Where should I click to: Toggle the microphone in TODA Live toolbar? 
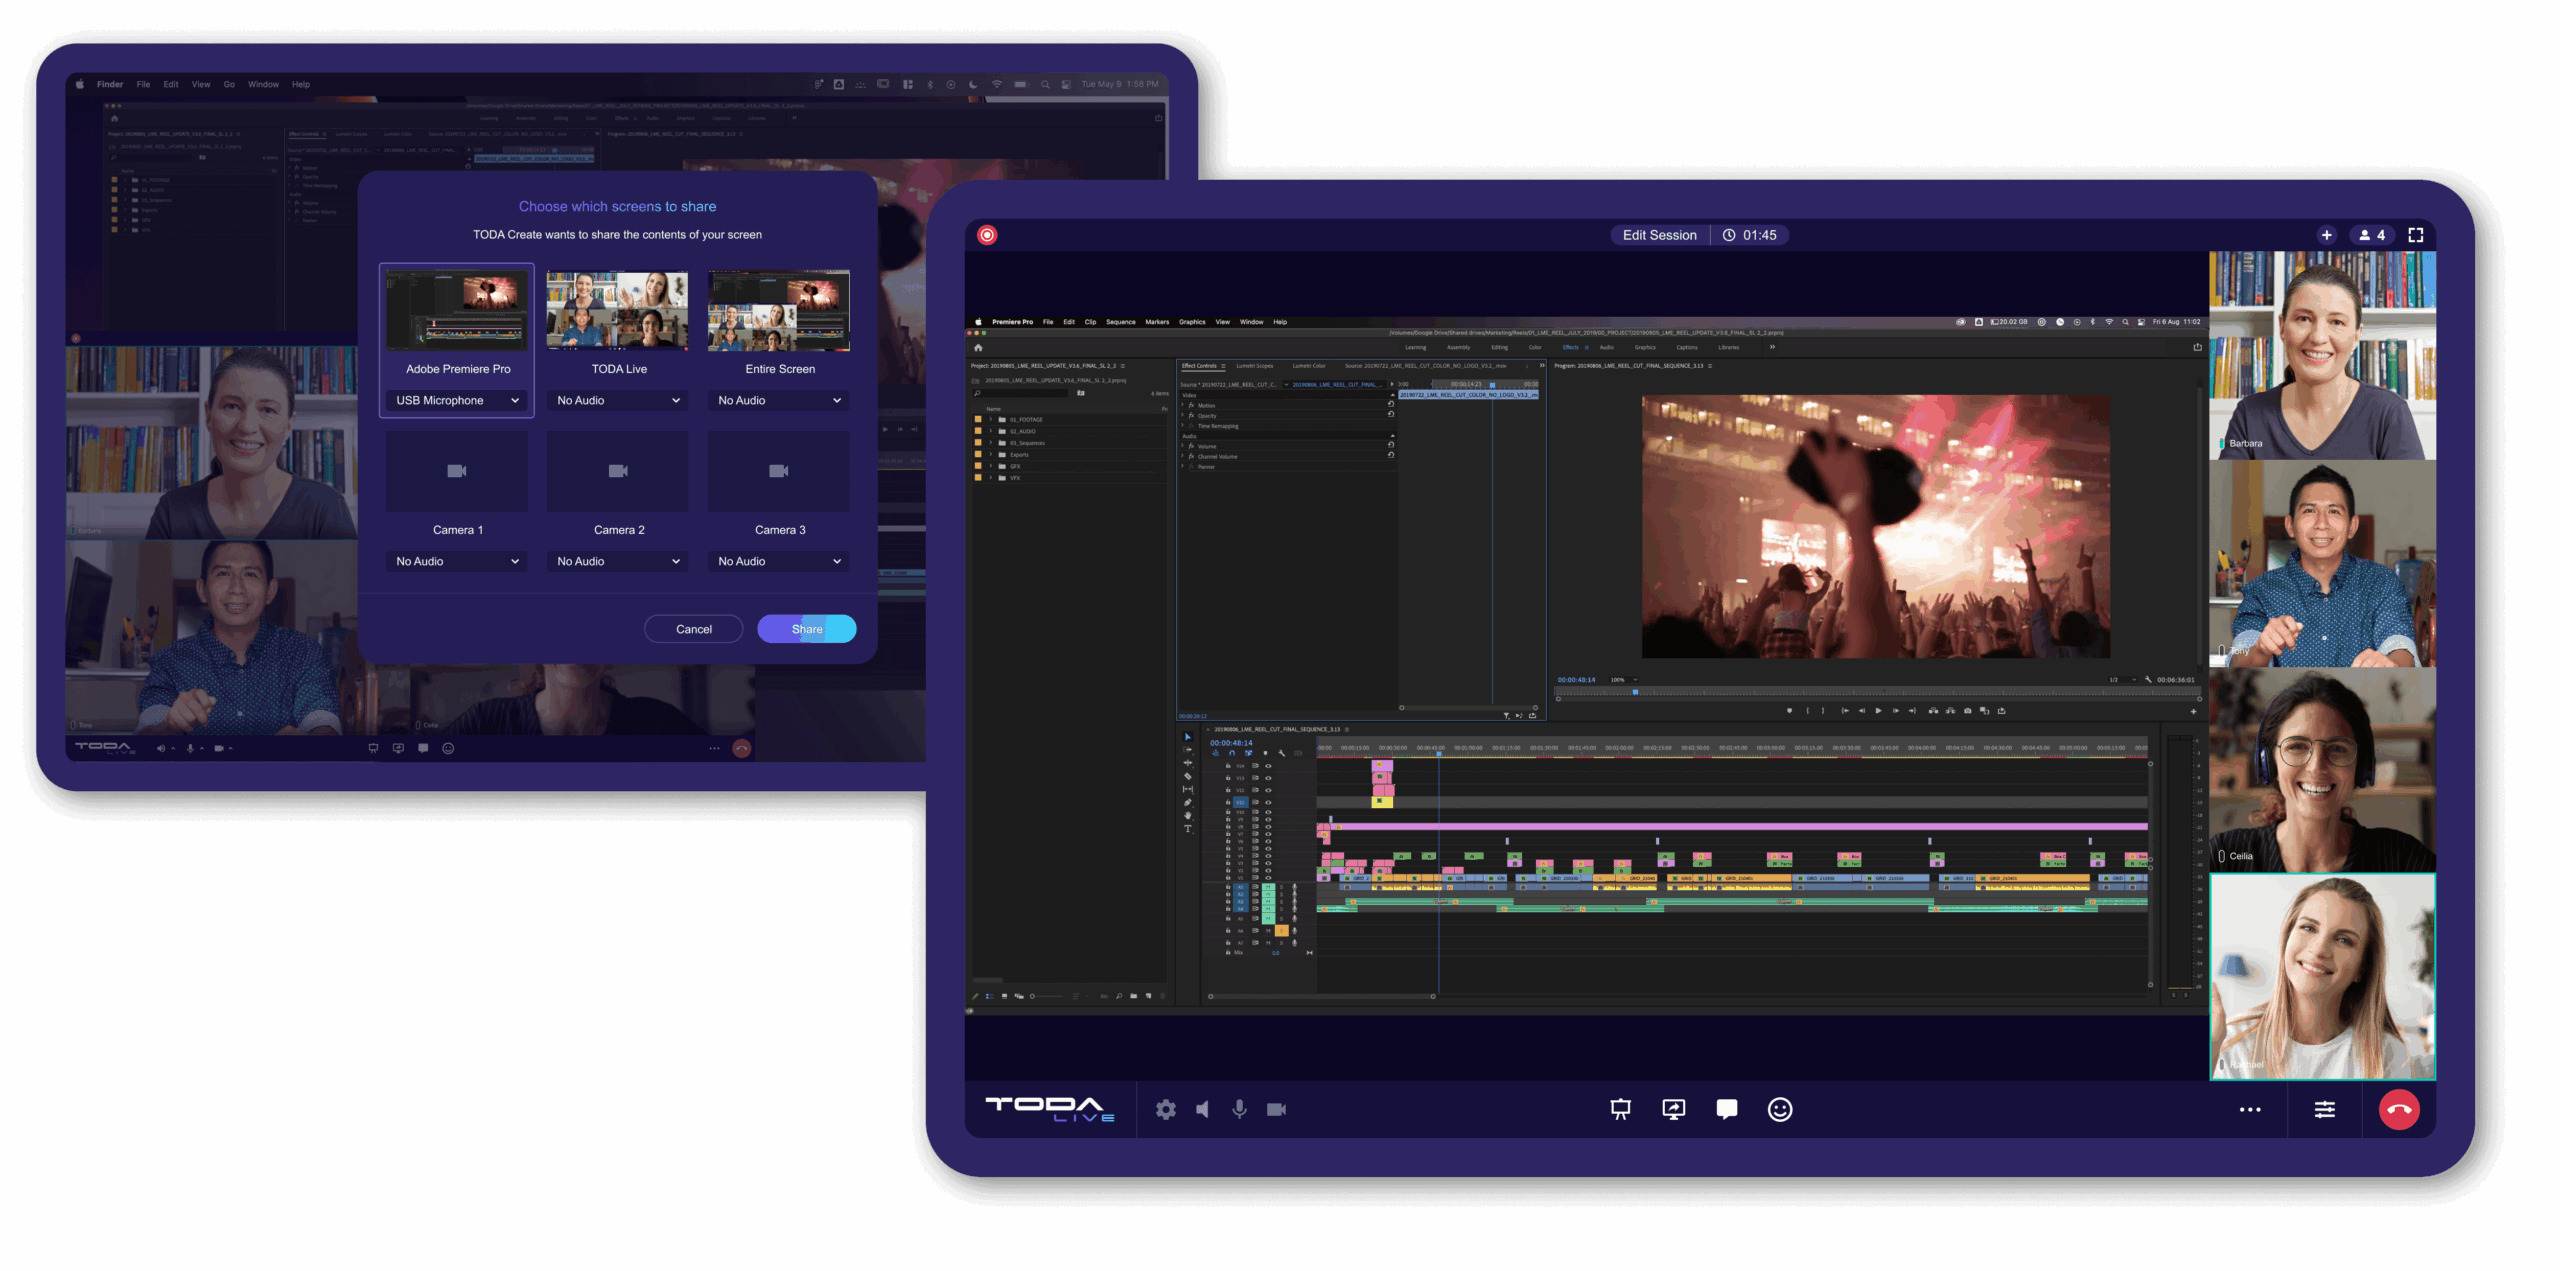coord(1239,1109)
